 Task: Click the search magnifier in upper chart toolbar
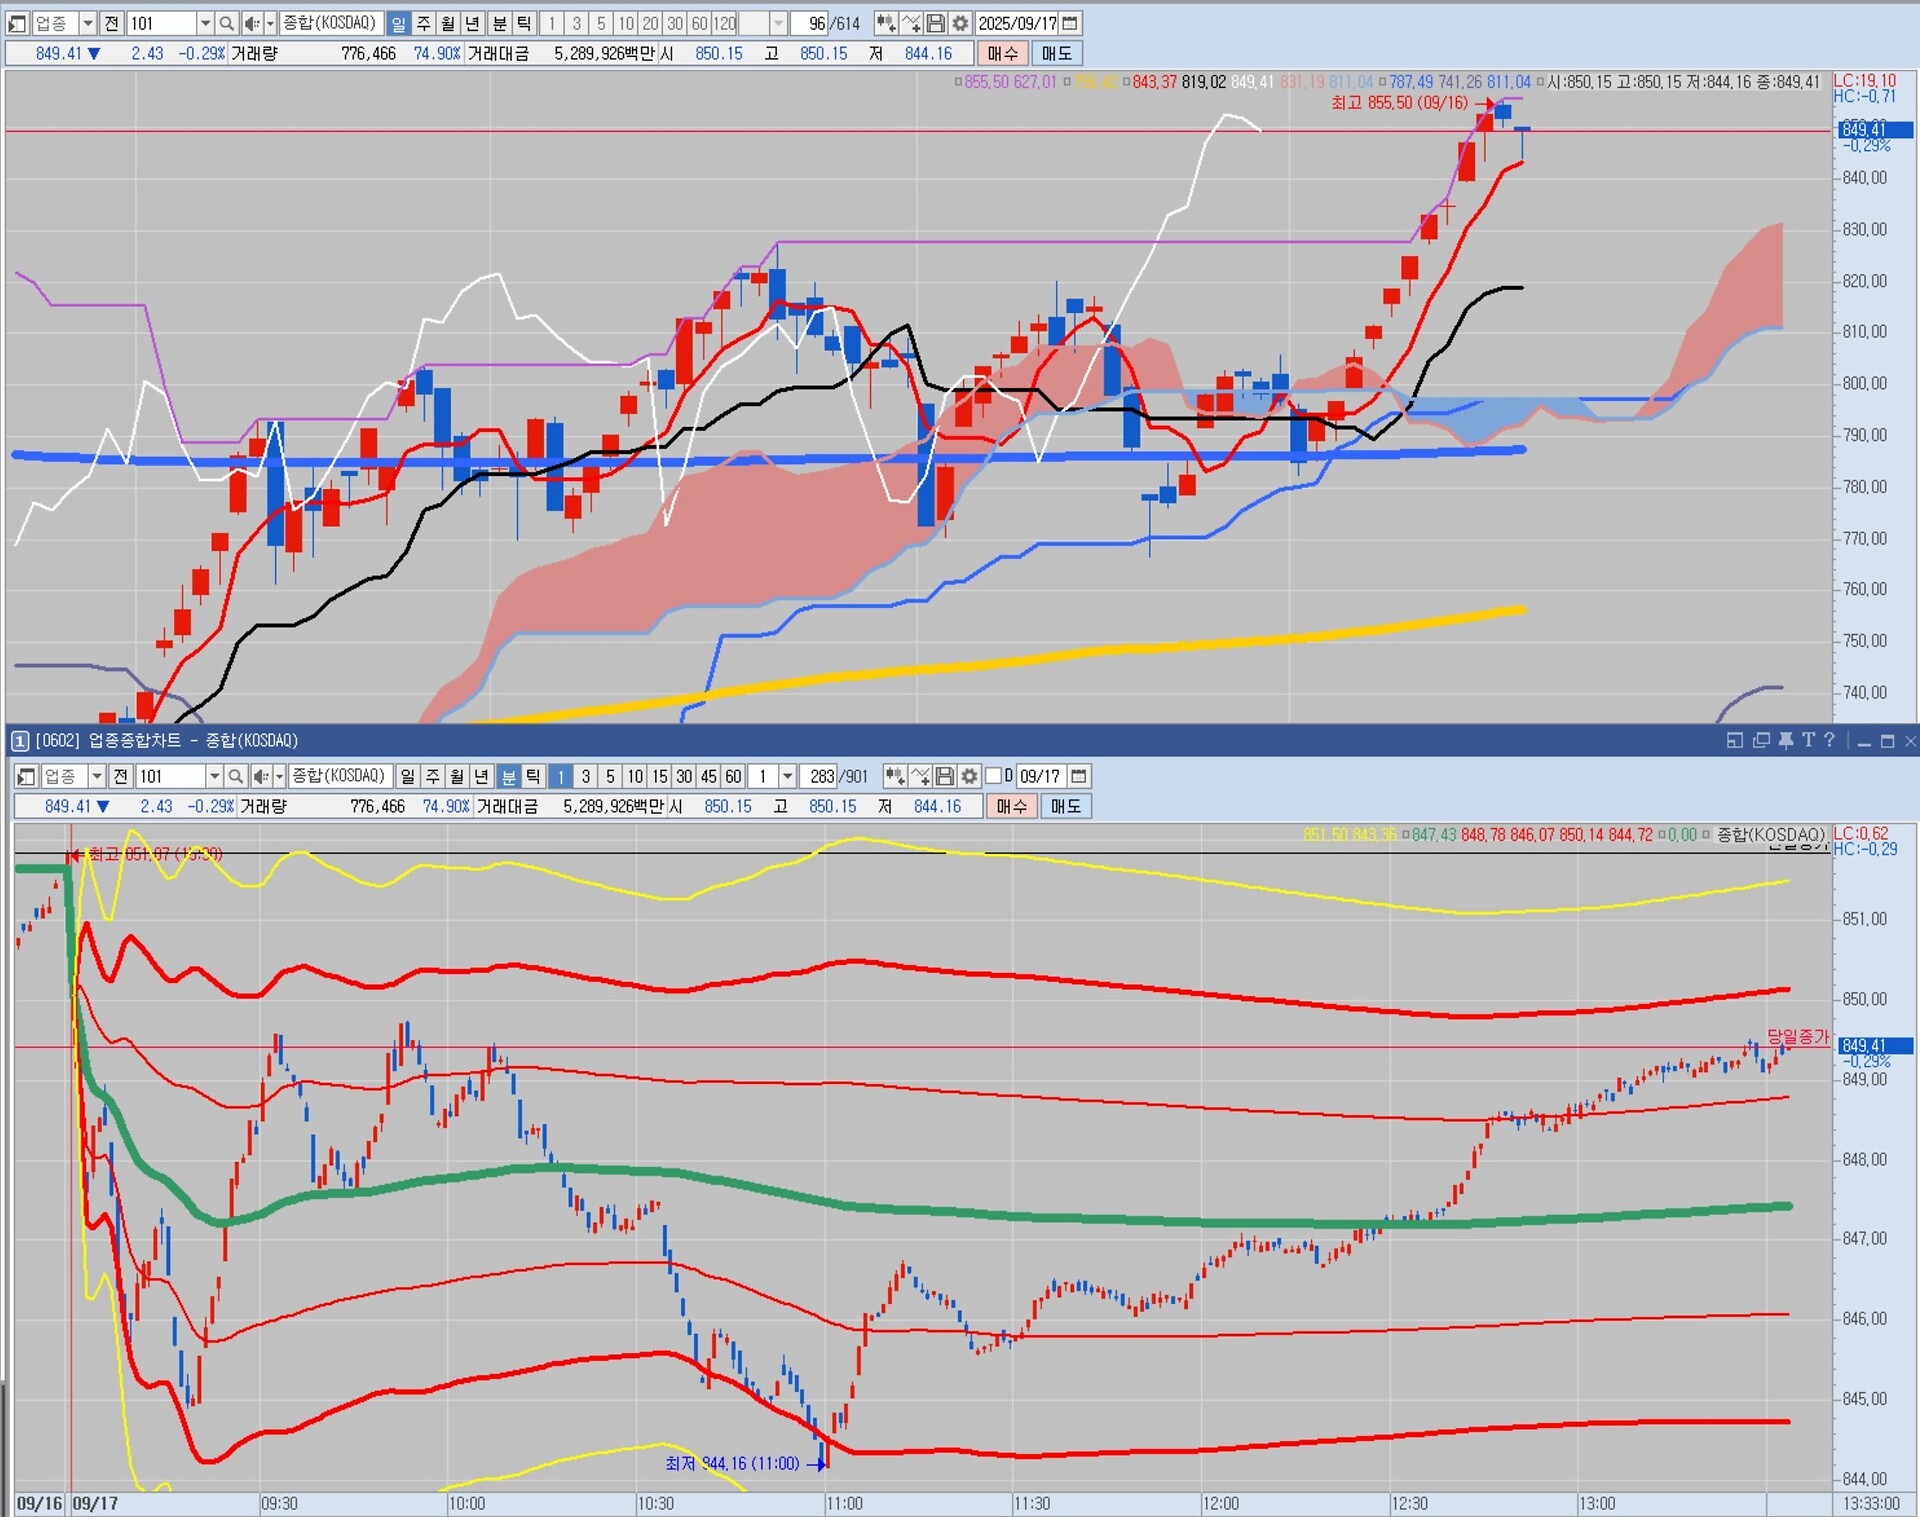point(227,23)
